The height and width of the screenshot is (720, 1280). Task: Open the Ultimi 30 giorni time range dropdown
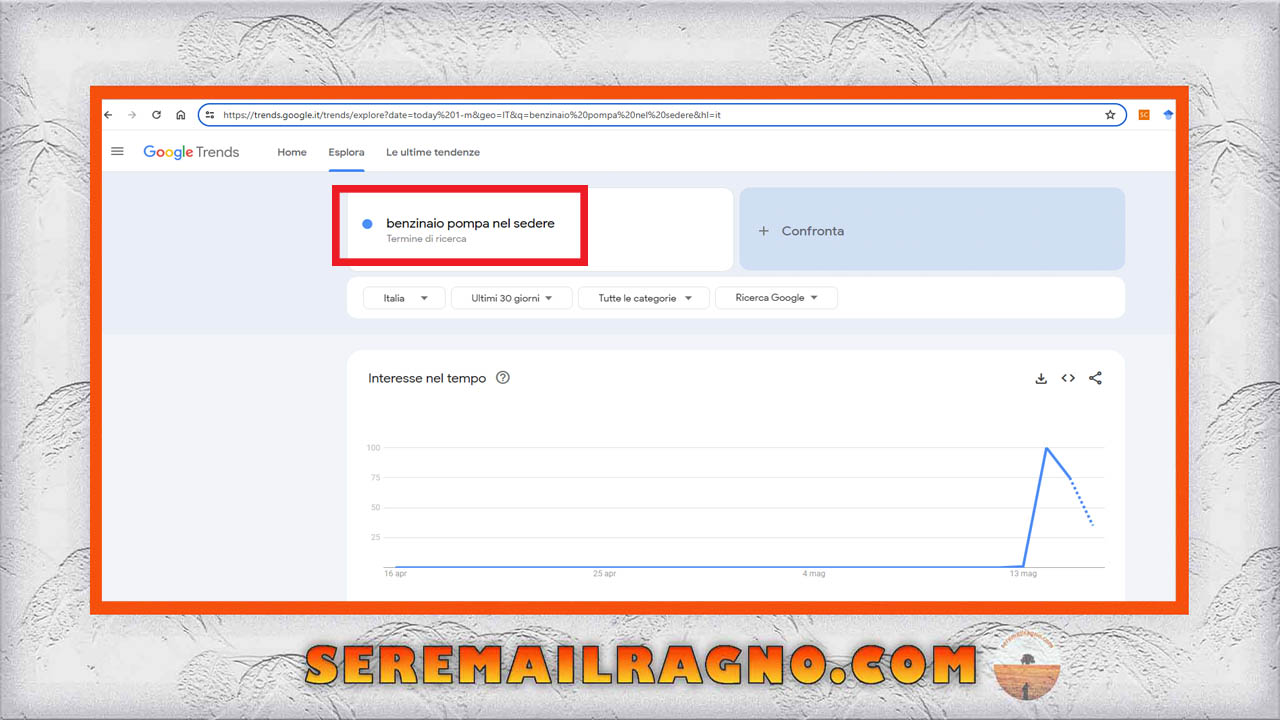pyautogui.click(x=511, y=298)
